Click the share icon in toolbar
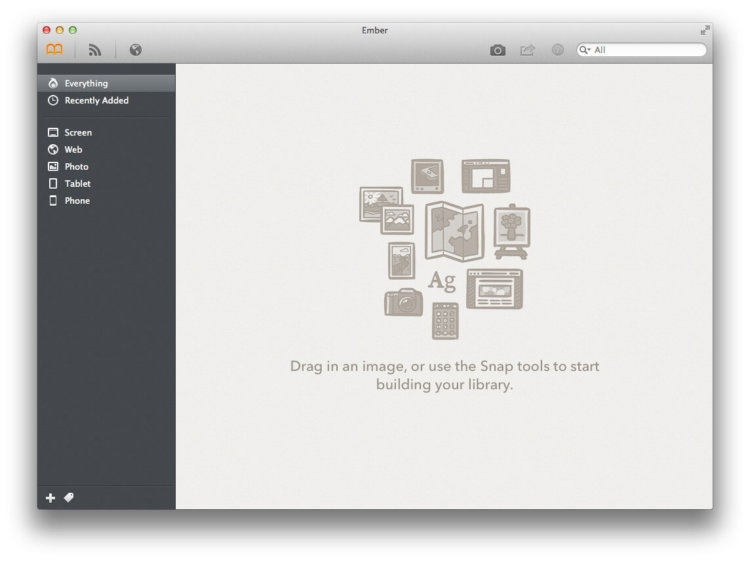Screen dimensions: 750x561 528,50
